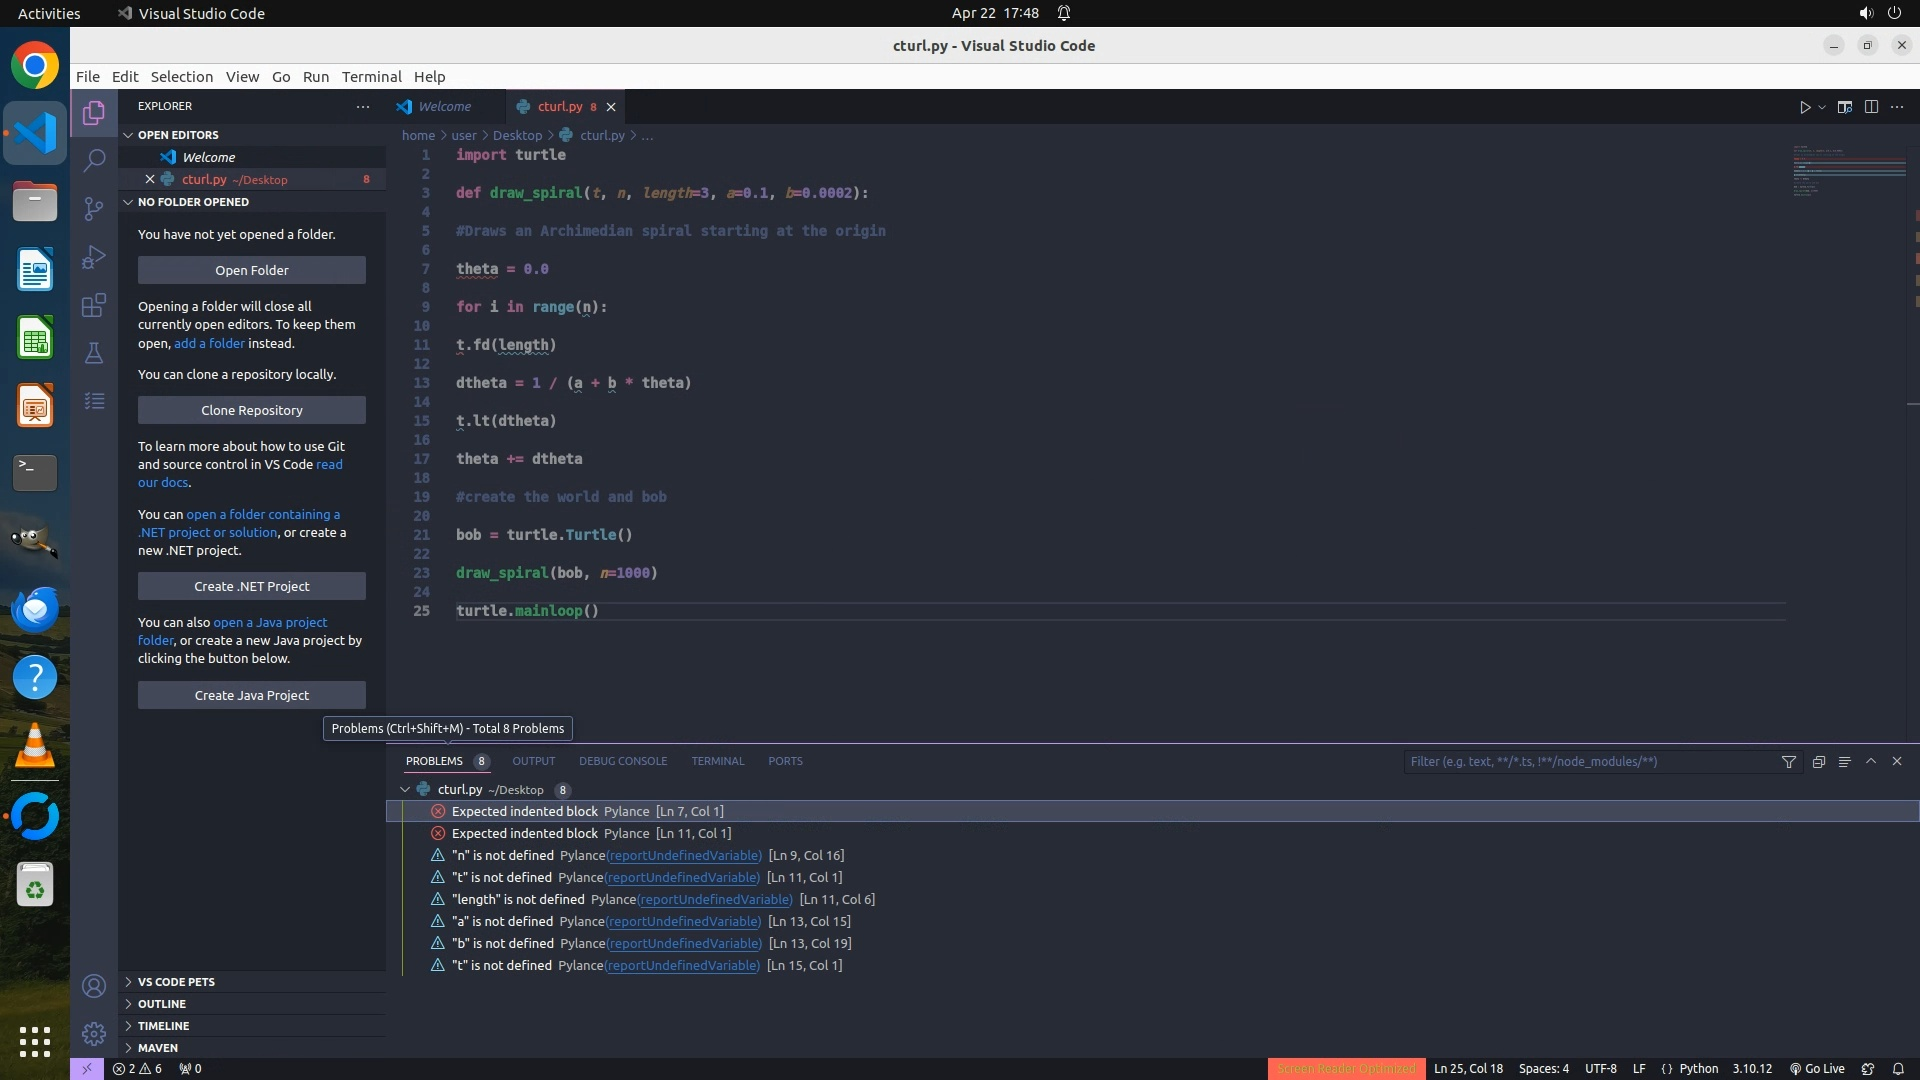Click the Run Python File play icon
The image size is (1920, 1080).
1805,107
